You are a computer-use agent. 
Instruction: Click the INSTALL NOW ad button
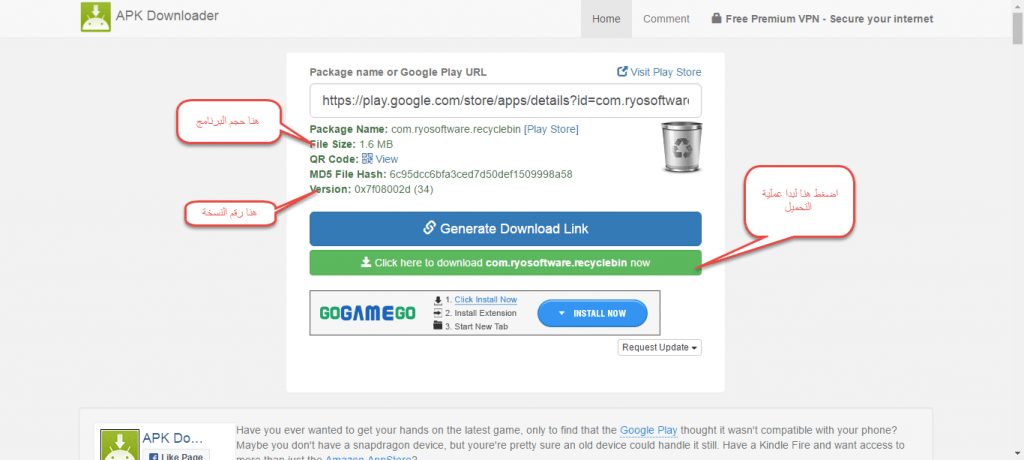tap(592, 314)
